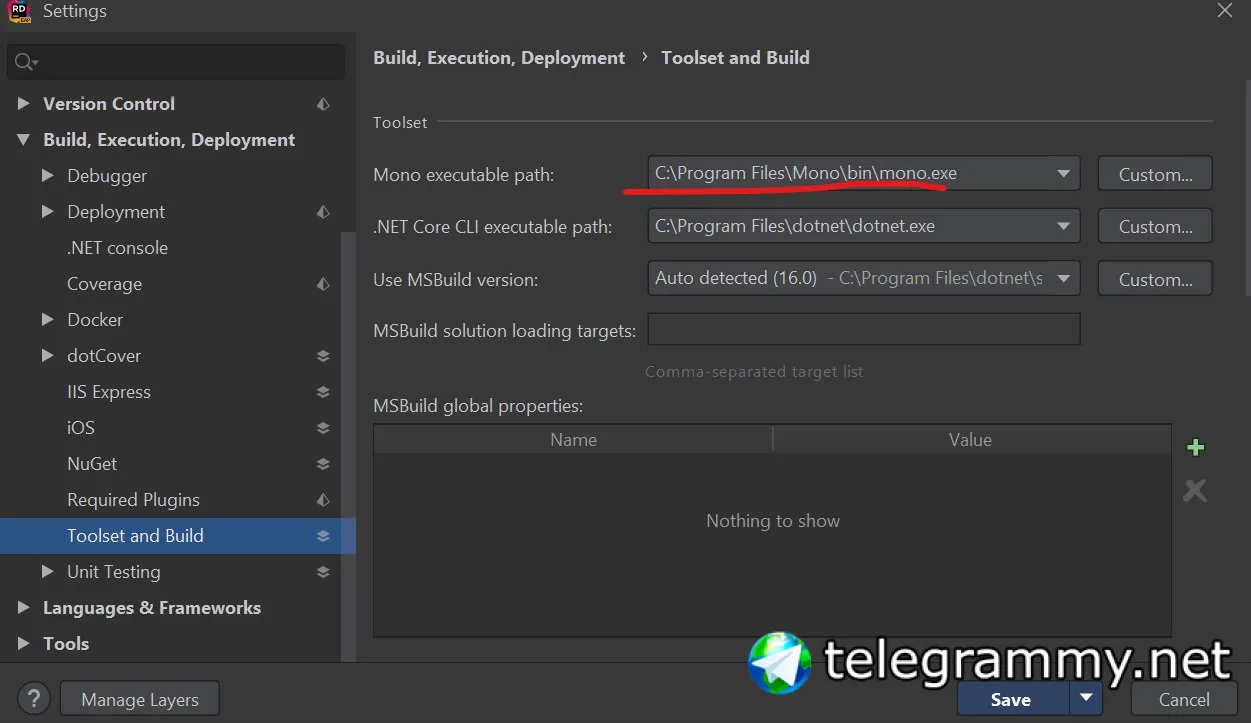Click the gray X remove property icon

tap(1195, 490)
